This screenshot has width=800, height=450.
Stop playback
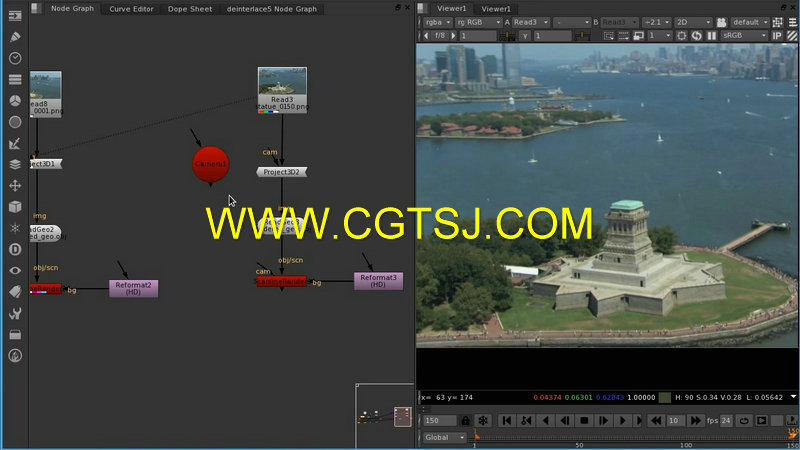584,421
